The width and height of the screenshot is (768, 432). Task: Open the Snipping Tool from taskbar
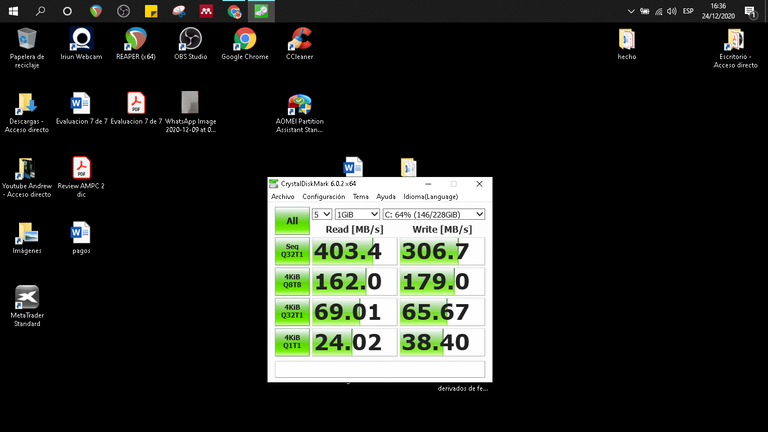pyautogui.click(x=179, y=11)
